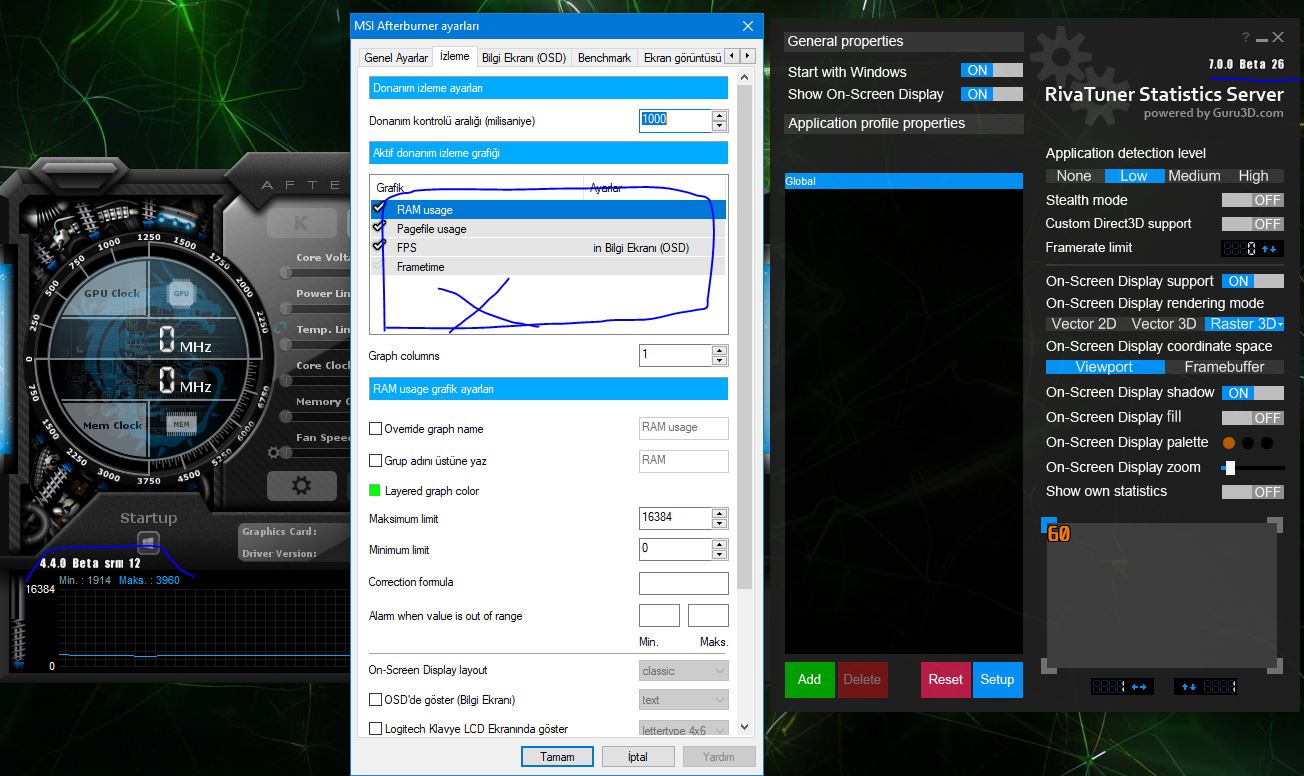The height and width of the screenshot is (776, 1304).
Task: Toggle the checkmark next to FPS graph
Action: click(x=379, y=246)
